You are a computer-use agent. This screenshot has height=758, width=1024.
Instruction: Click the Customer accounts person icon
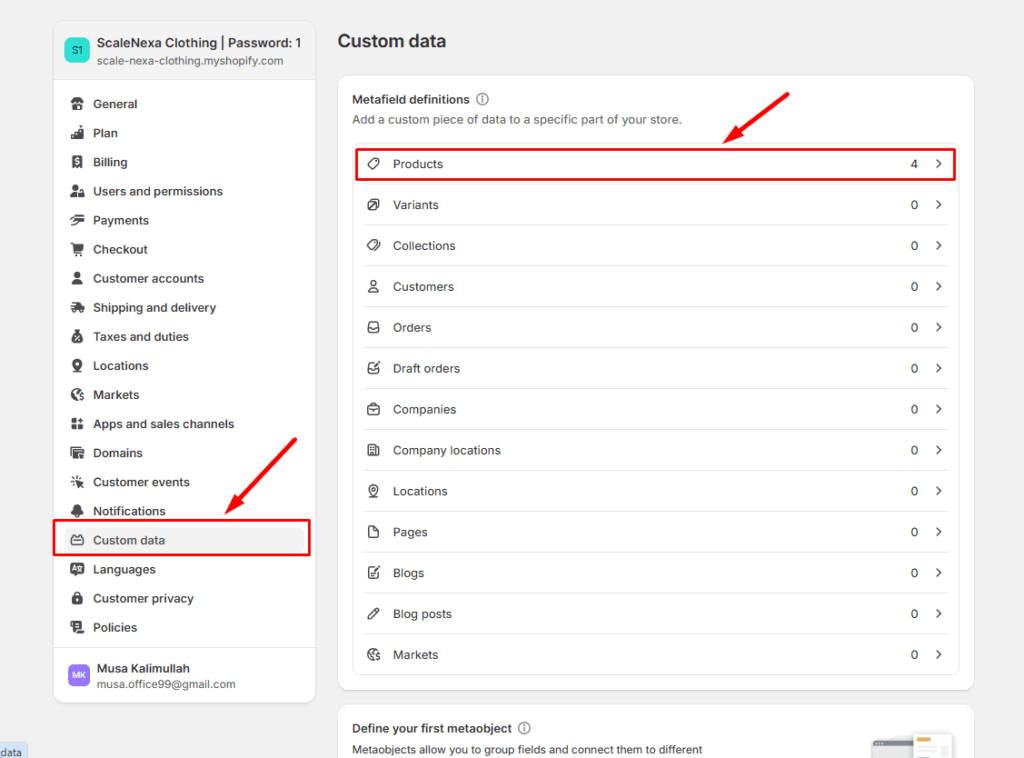77,278
